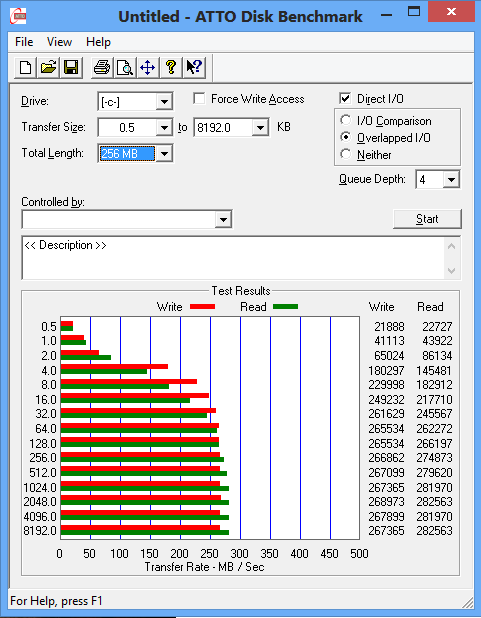Click the 1024.0 transfer size row label

pyautogui.click(x=40, y=488)
